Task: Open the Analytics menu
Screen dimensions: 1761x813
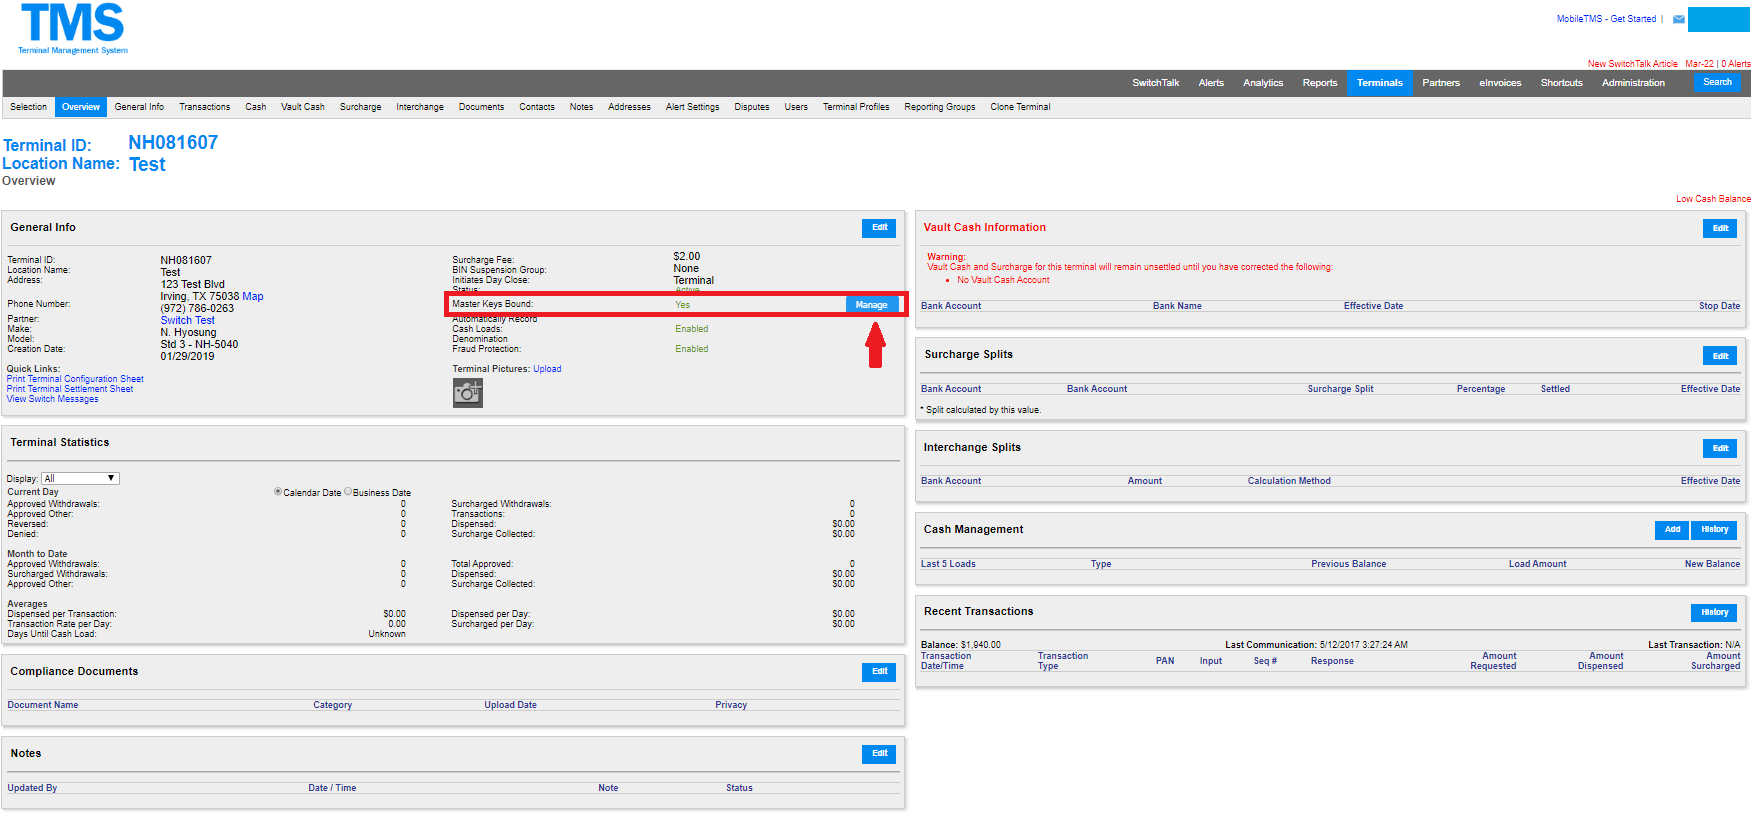Action: click(x=1263, y=83)
